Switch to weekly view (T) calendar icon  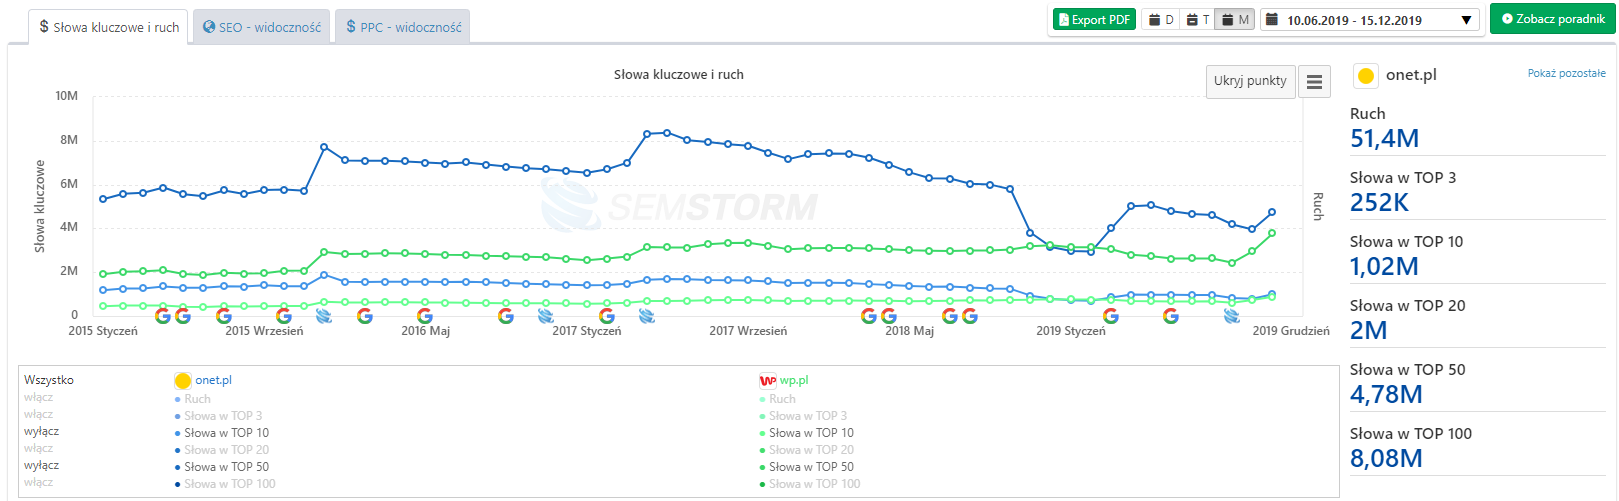tap(1197, 20)
